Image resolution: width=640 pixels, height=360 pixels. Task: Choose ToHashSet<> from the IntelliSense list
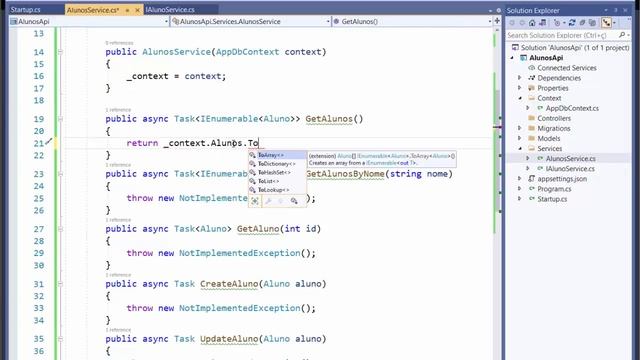[x=278, y=172]
